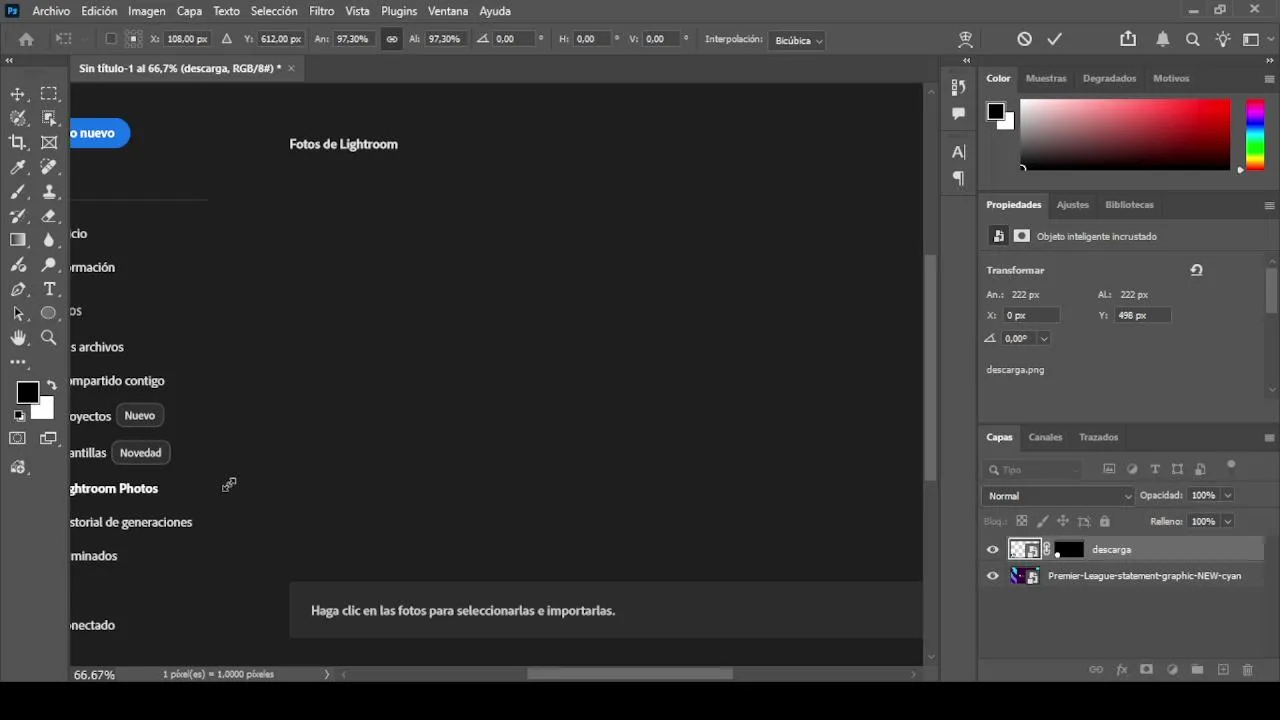Select the Path Selection tool

point(18,313)
